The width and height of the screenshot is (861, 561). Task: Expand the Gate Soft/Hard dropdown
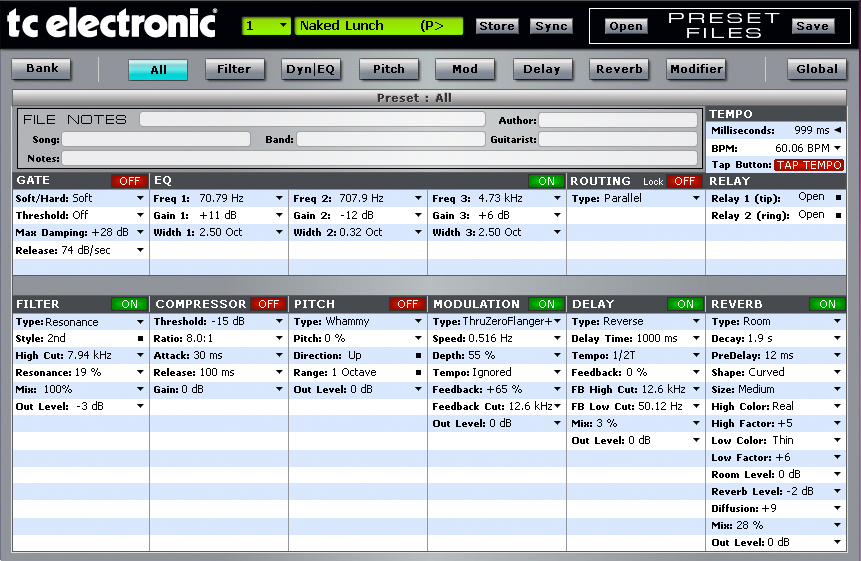141,198
